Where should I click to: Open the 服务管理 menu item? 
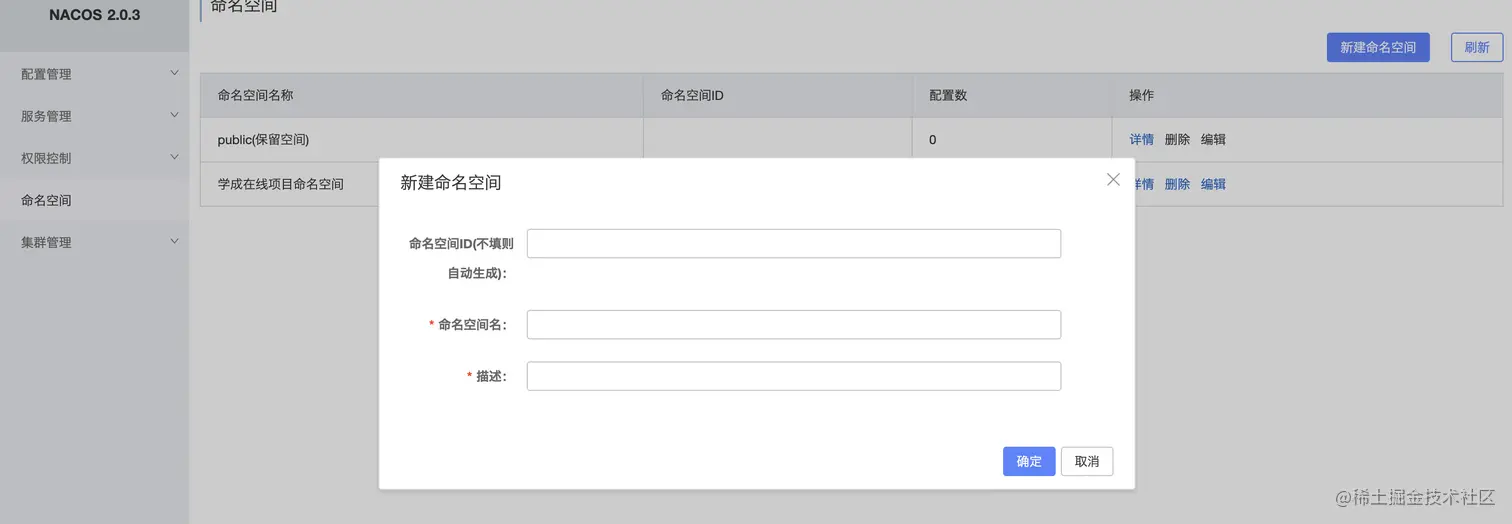coord(46,116)
